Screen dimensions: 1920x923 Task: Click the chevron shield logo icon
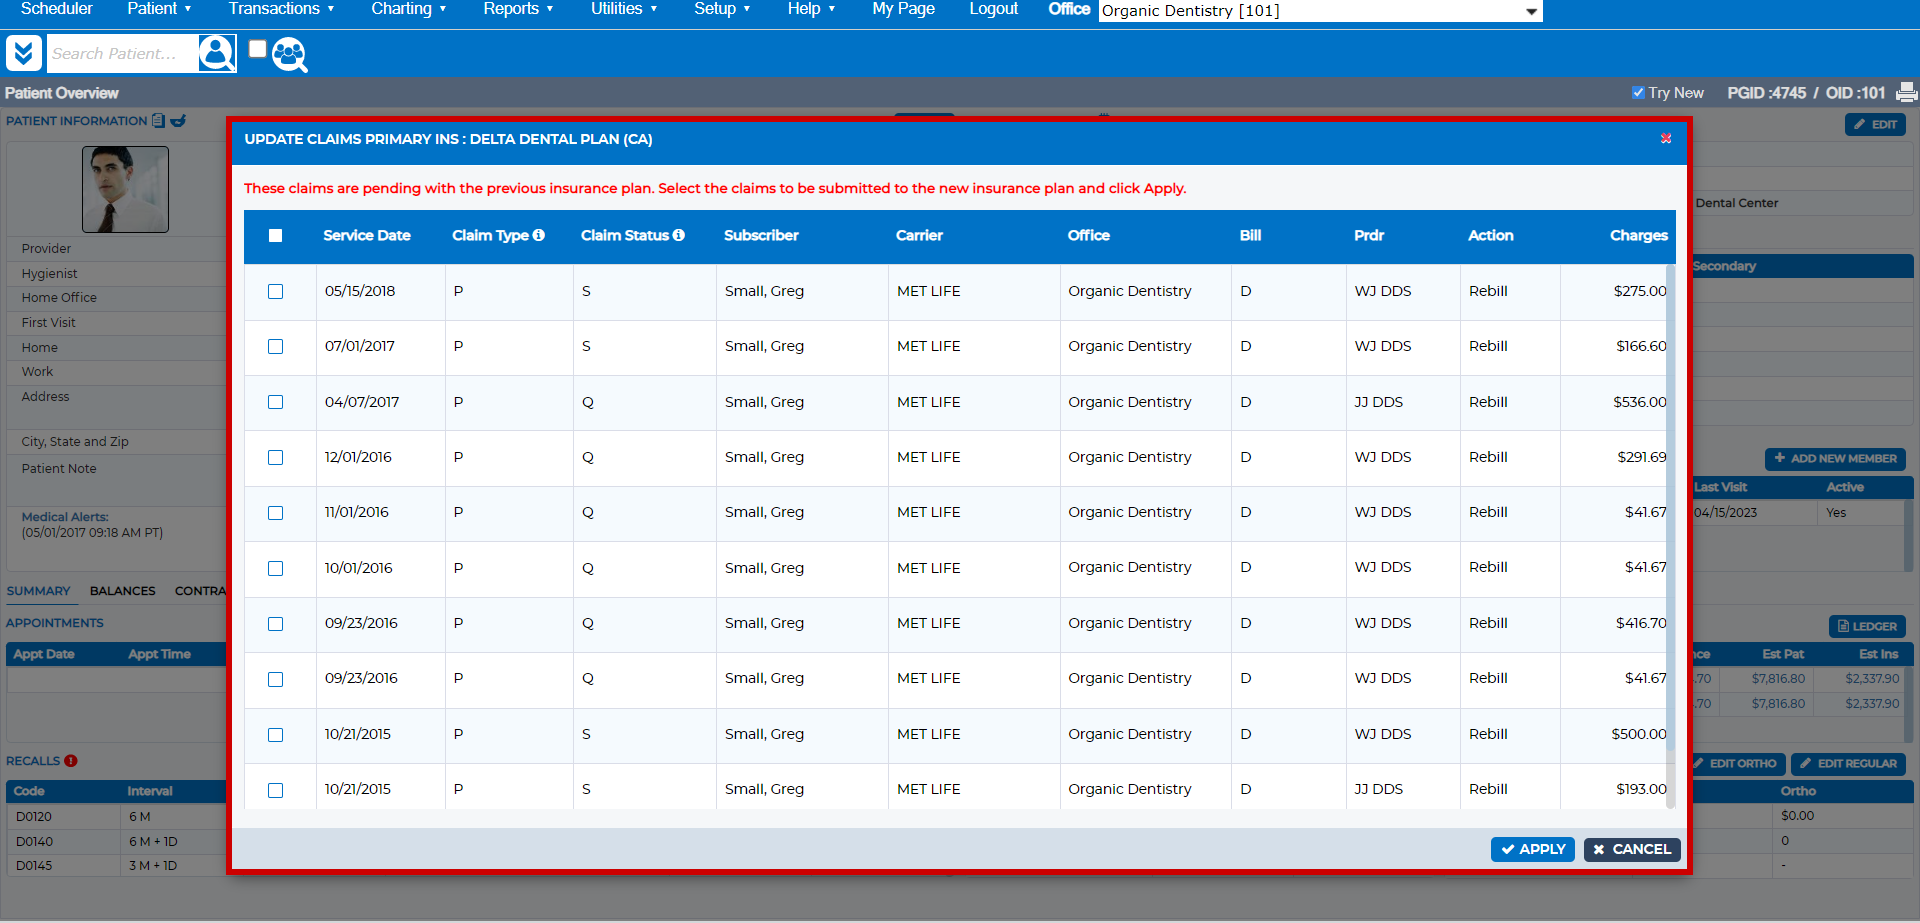pos(24,53)
